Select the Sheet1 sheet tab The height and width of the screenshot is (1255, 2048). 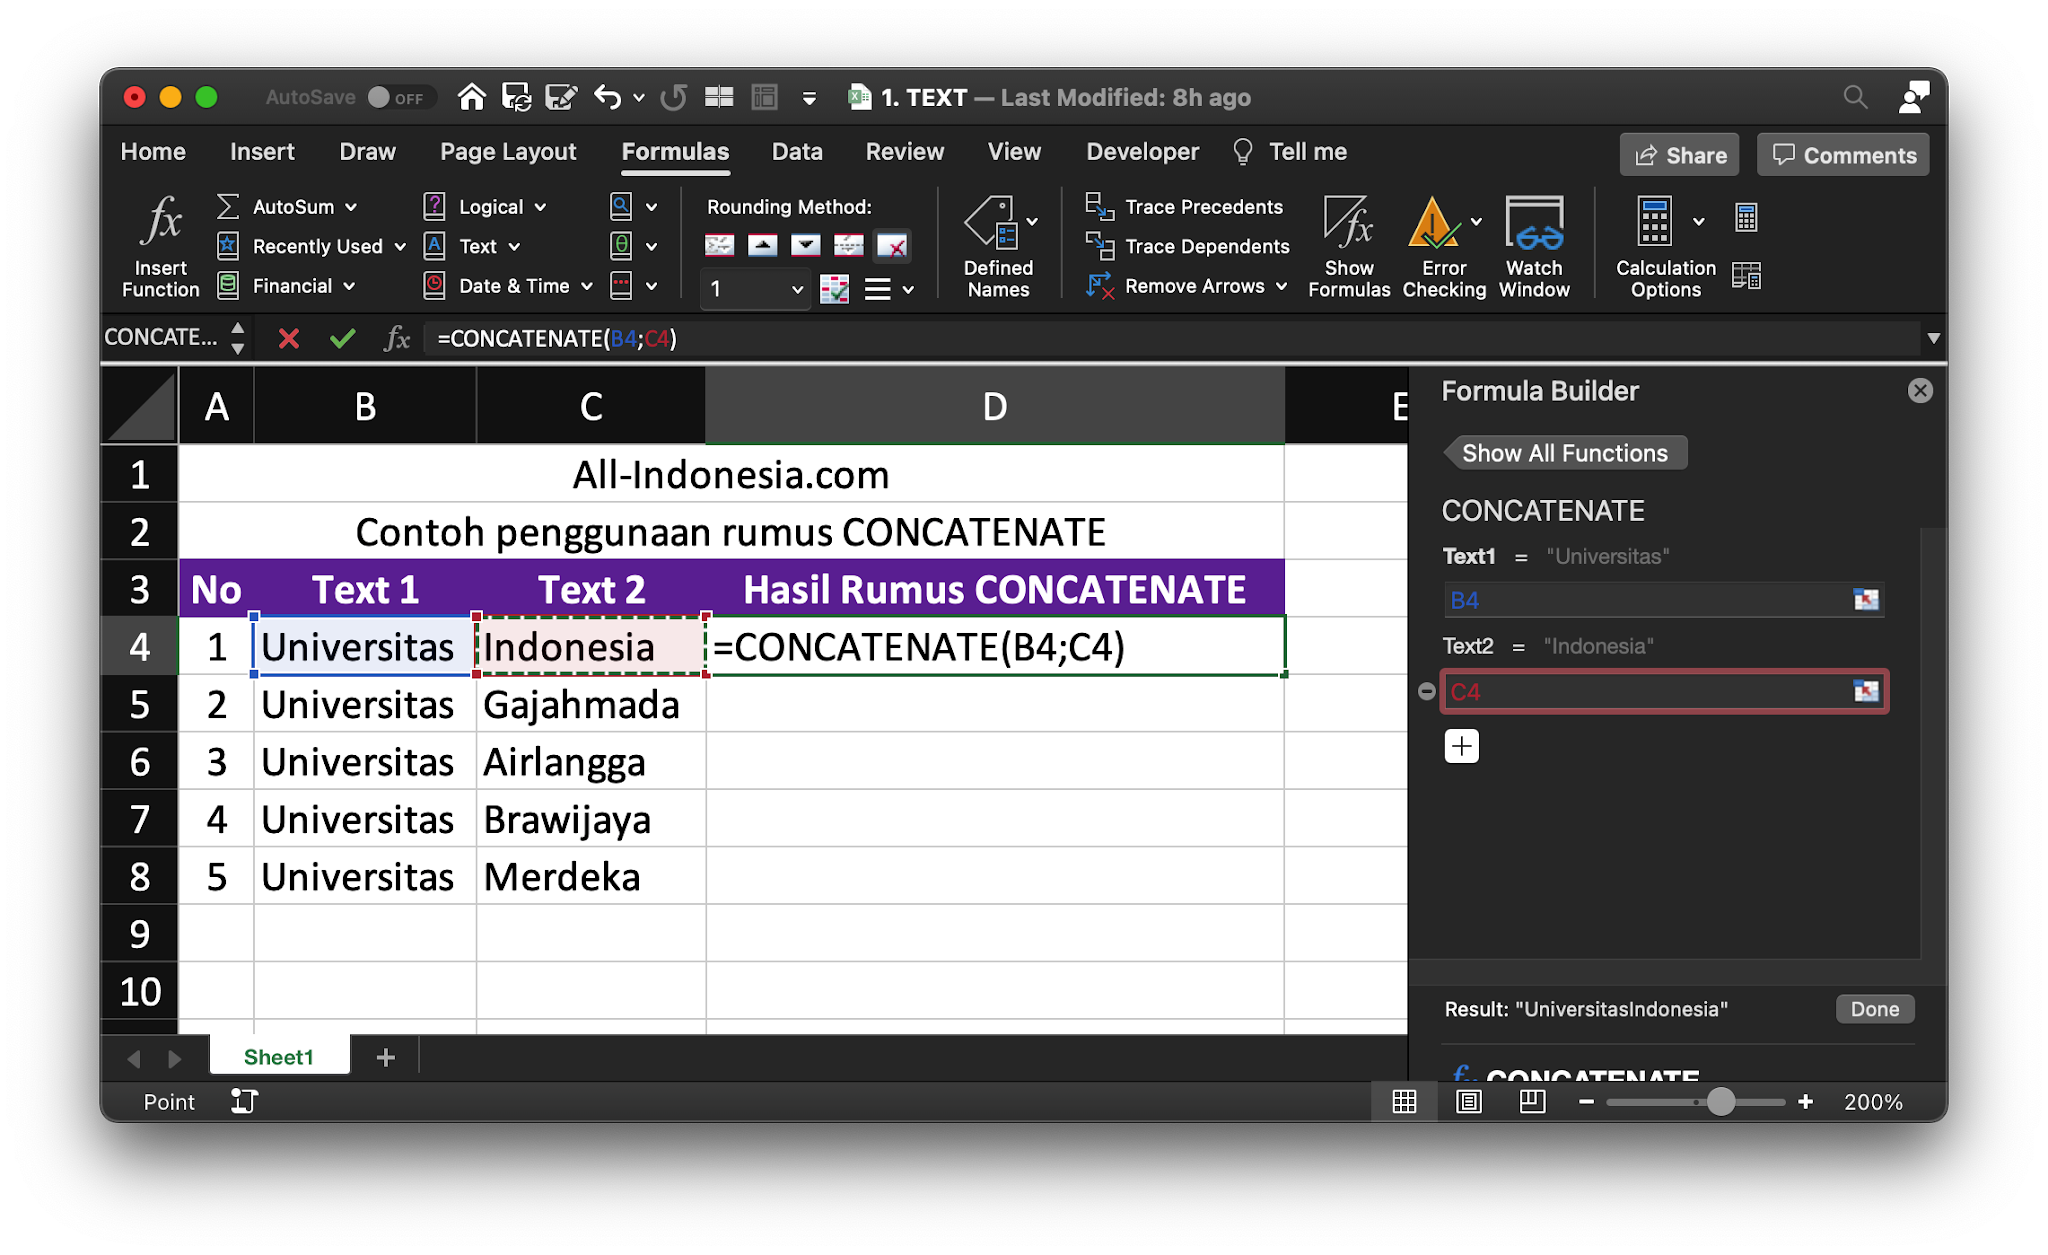click(278, 1057)
